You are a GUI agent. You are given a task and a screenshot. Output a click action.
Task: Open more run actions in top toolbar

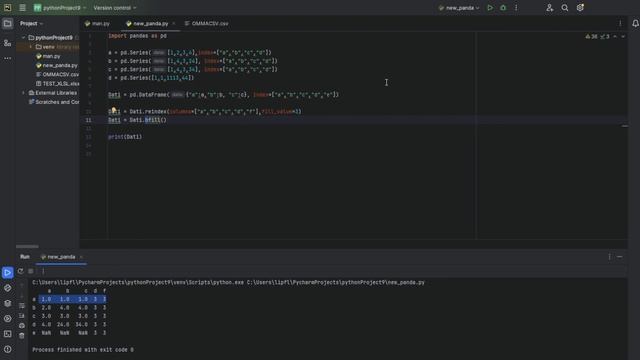click(516, 8)
